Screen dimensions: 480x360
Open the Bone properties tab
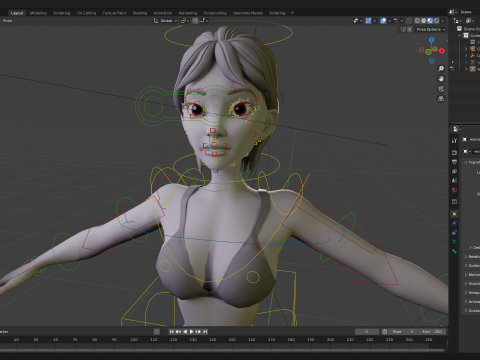pos(454,251)
